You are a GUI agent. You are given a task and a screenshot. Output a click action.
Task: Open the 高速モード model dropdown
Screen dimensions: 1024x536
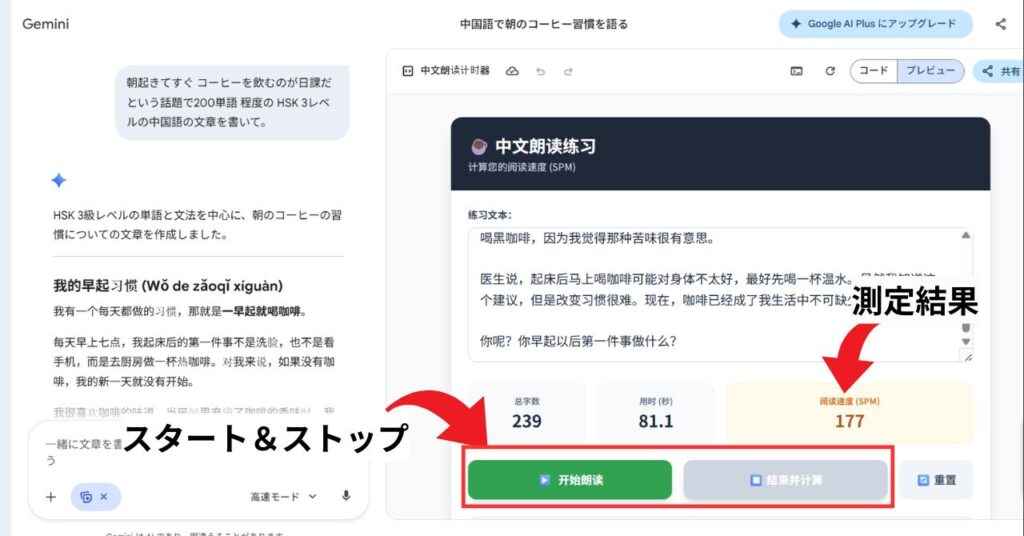pos(283,496)
